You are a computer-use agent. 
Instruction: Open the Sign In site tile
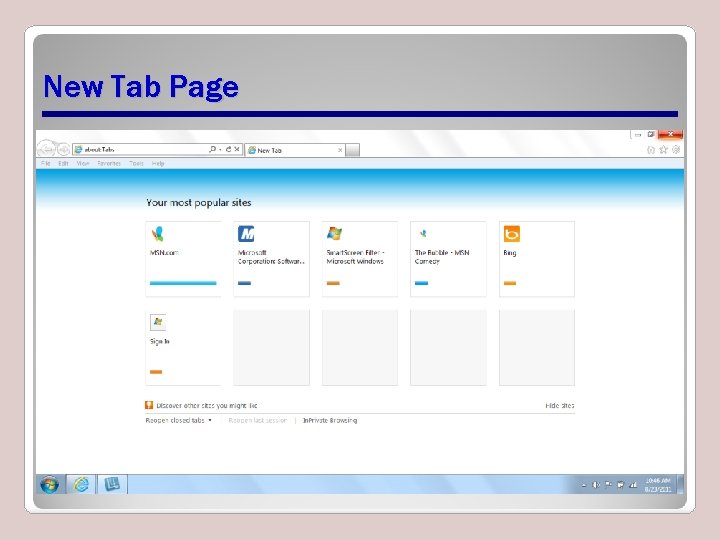coord(183,348)
